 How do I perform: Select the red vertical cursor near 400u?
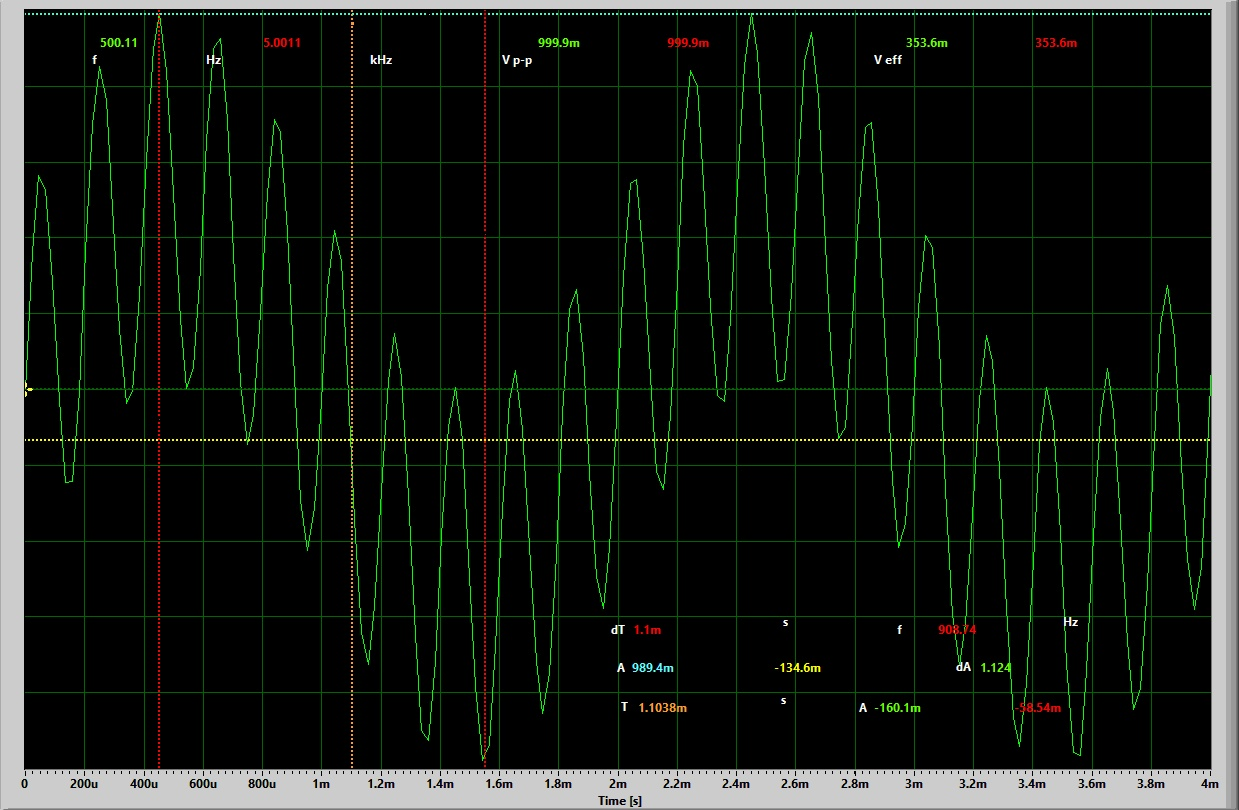click(159, 390)
